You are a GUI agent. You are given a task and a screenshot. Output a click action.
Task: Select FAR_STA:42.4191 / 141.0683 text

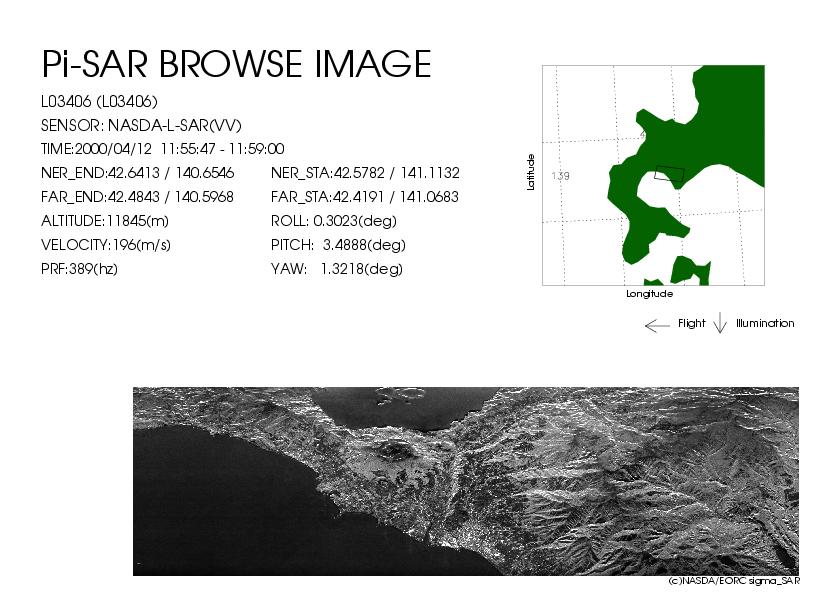point(365,197)
